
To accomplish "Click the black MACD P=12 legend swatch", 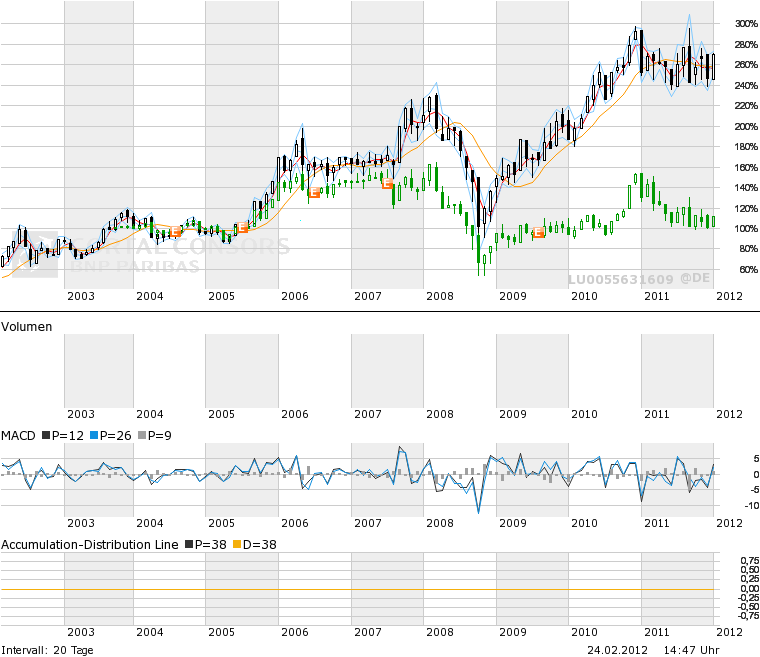I will [x=44, y=435].
